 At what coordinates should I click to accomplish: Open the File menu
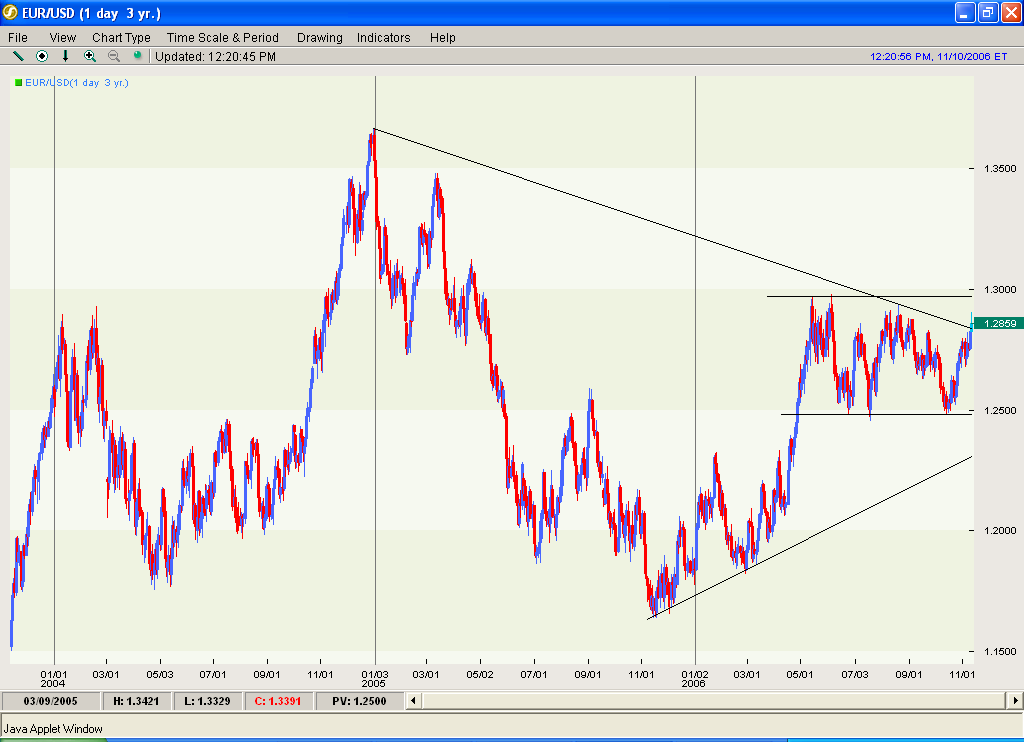[17, 37]
